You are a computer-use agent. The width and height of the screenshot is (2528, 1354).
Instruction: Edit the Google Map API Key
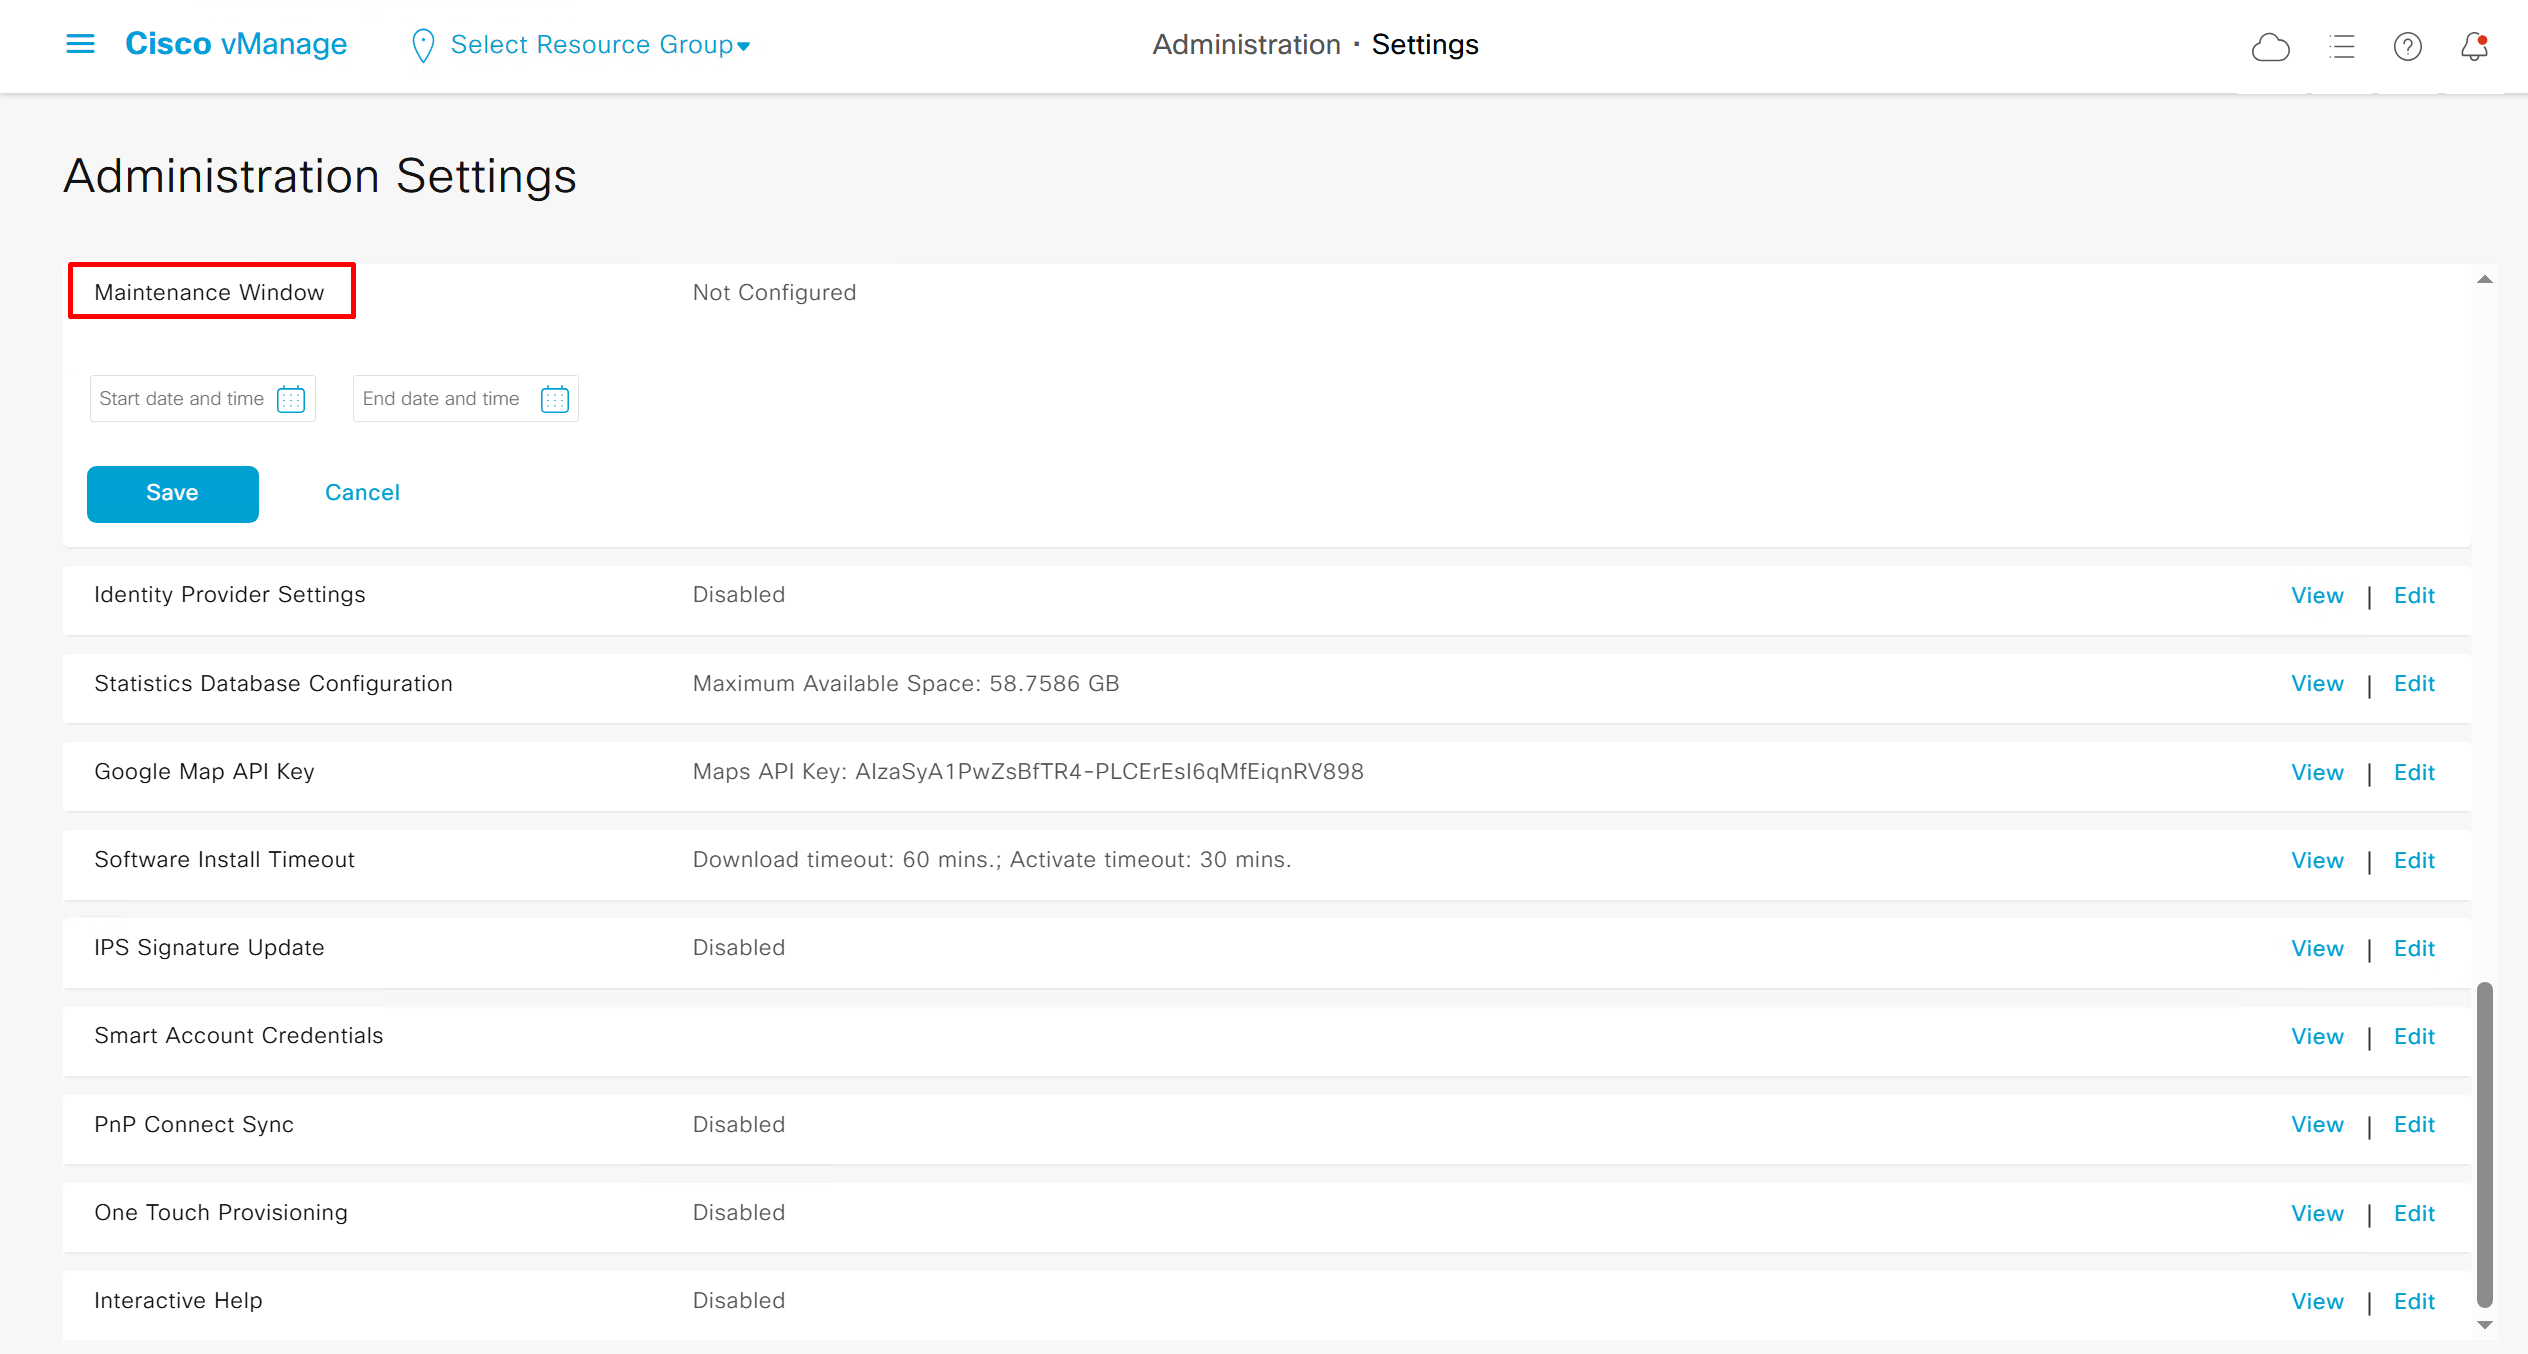coord(2413,773)
